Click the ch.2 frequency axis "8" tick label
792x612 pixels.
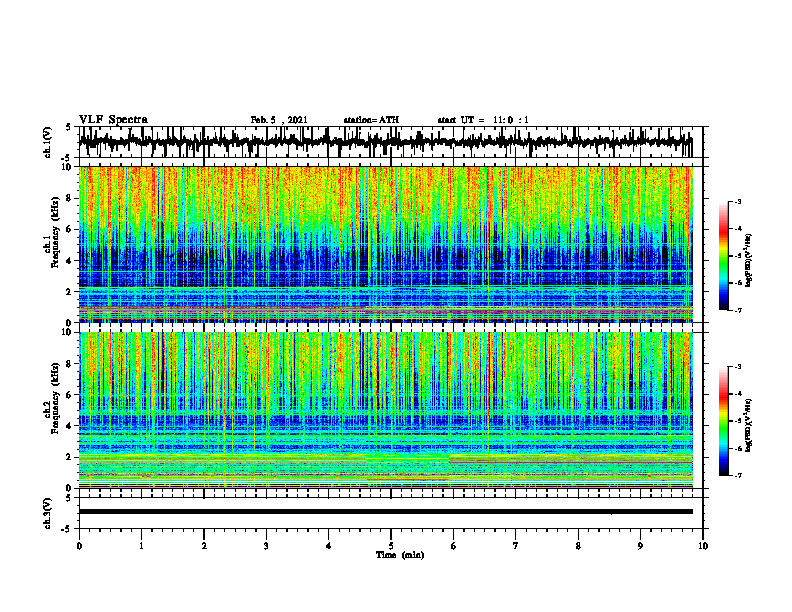click(71, 364)
